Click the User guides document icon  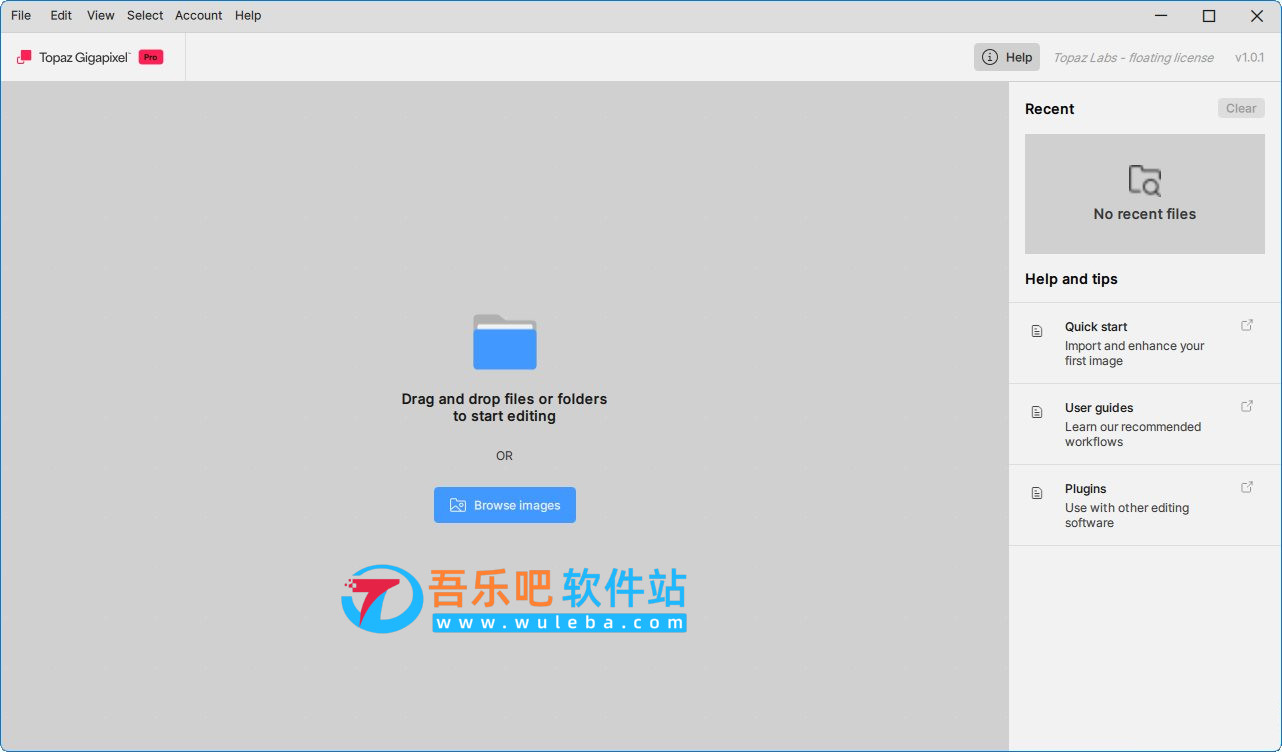[x=1037, y=412]
